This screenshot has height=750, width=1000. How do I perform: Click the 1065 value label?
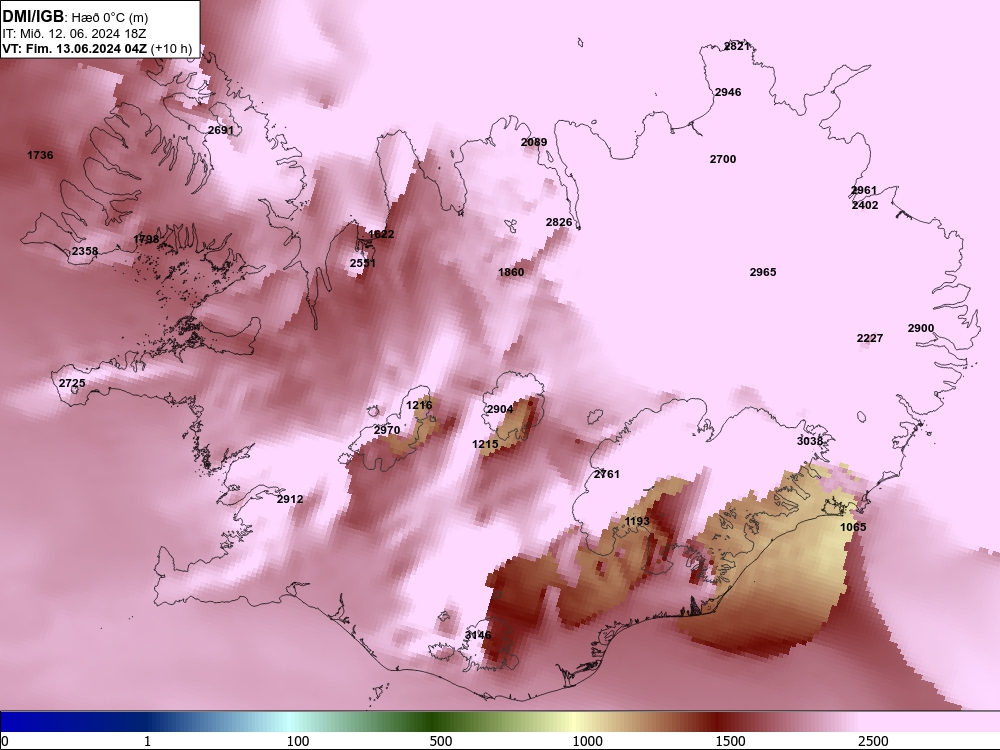click(853, 527)
